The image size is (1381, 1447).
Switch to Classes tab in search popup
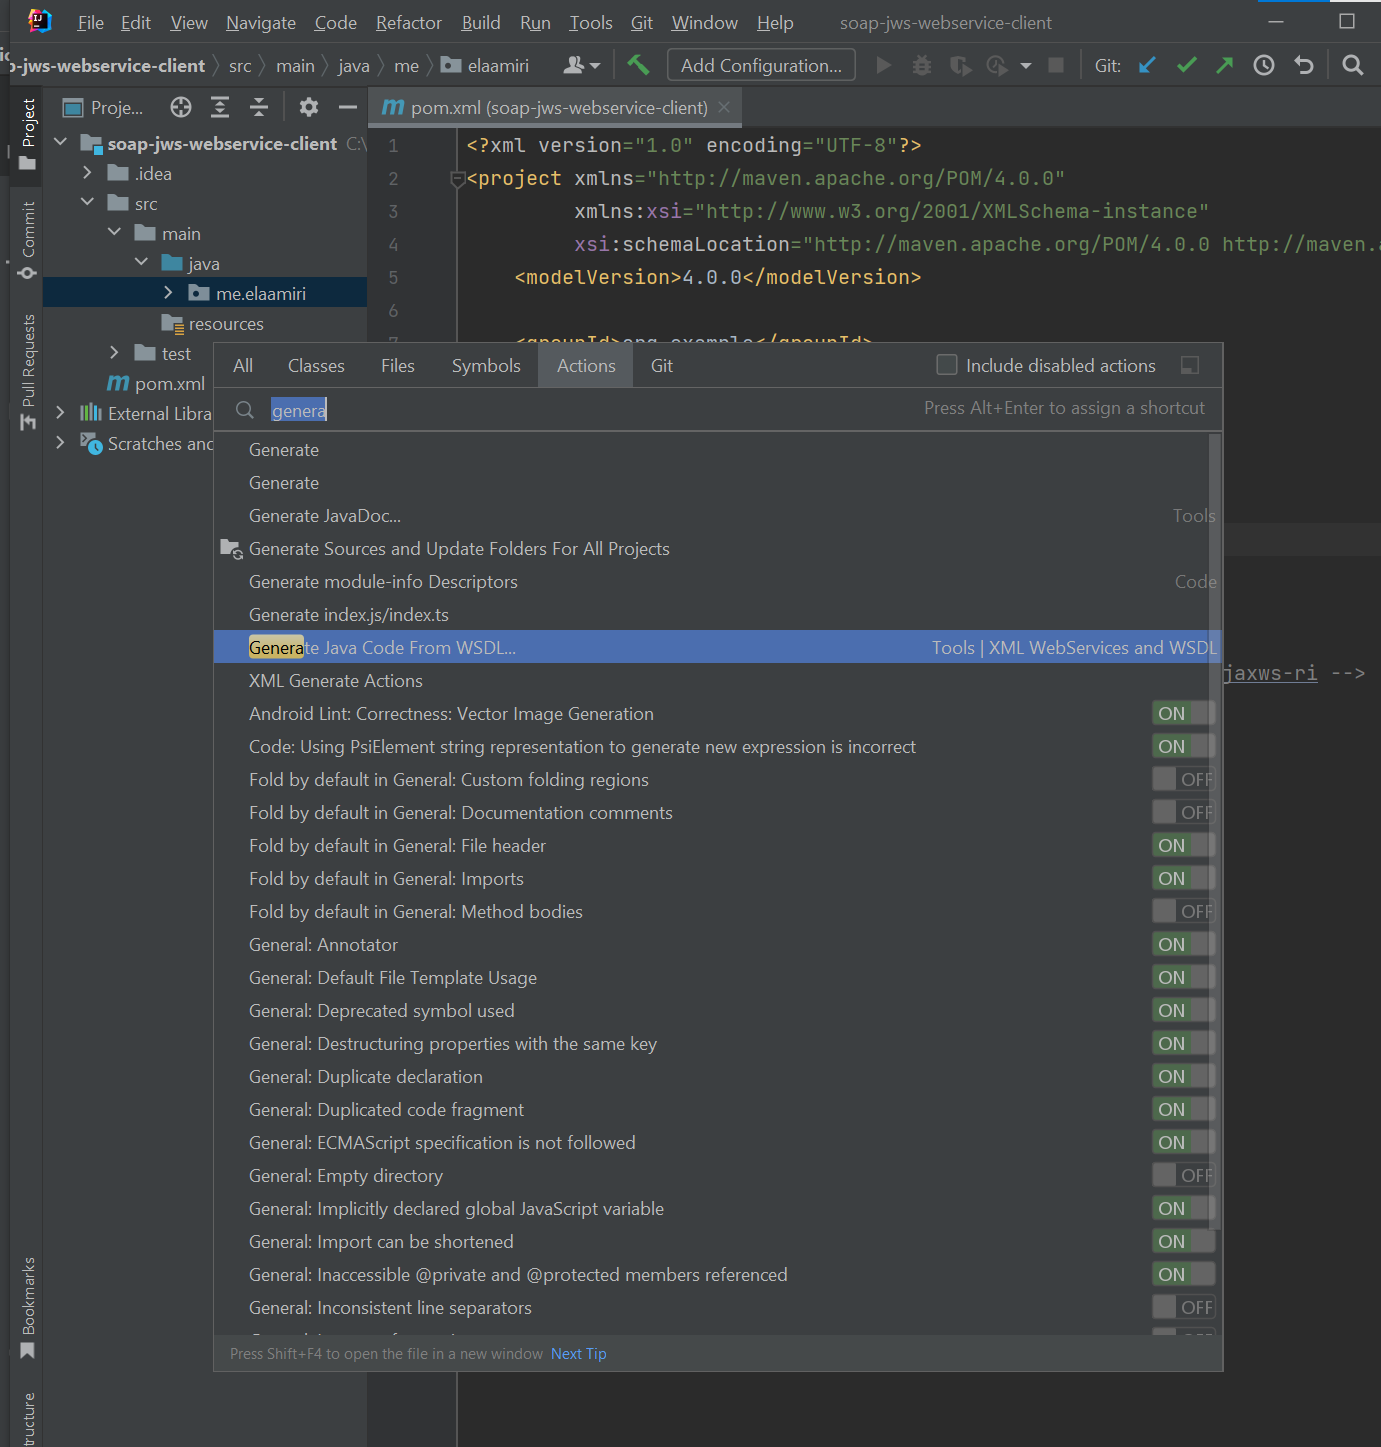pos(316,366)
